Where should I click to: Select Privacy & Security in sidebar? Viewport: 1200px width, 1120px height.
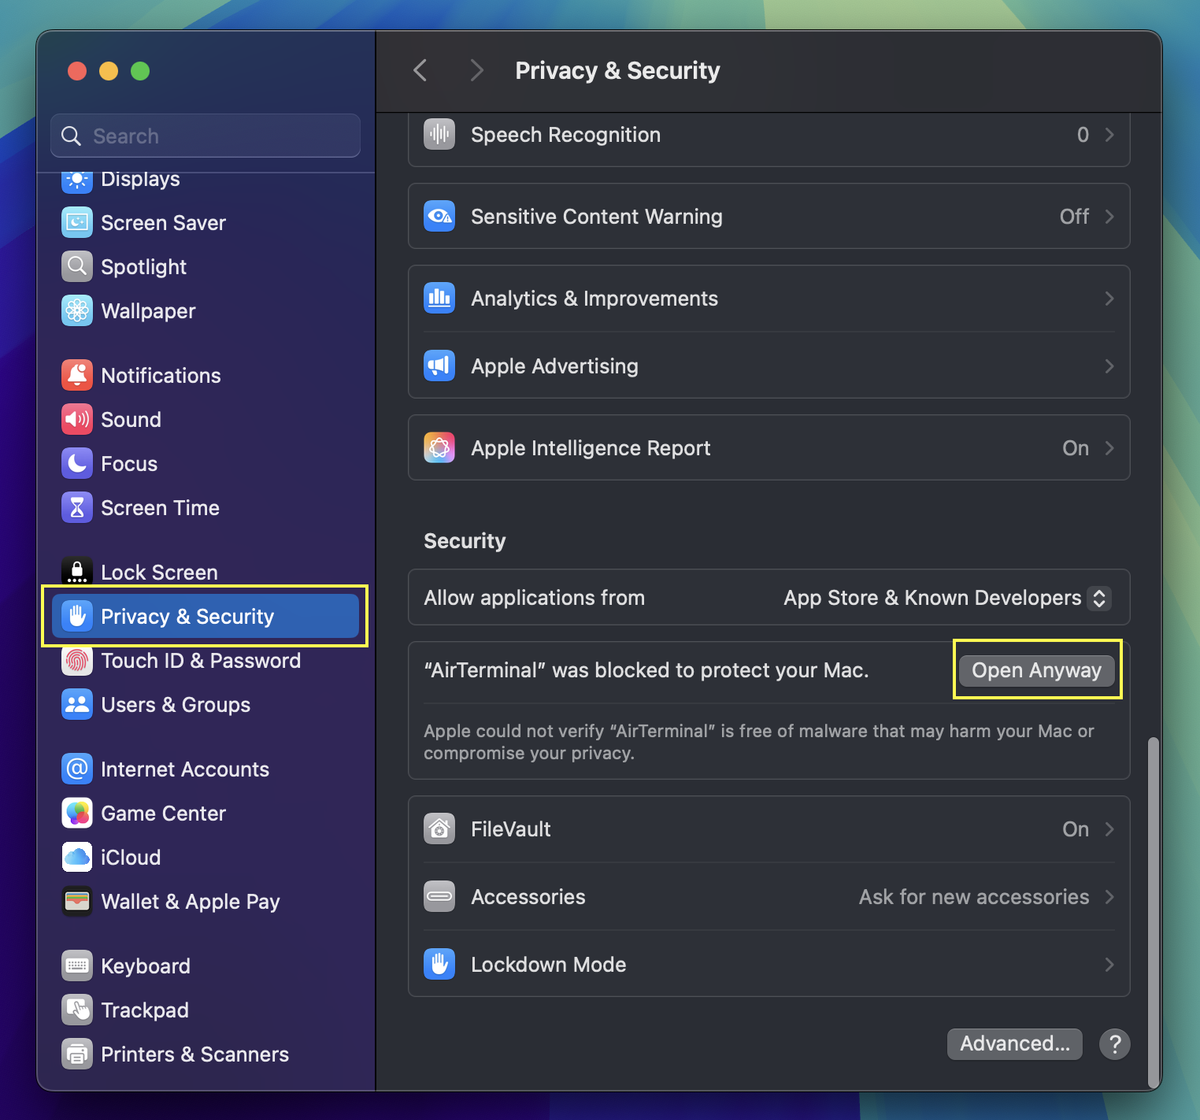tap(205, 616)
